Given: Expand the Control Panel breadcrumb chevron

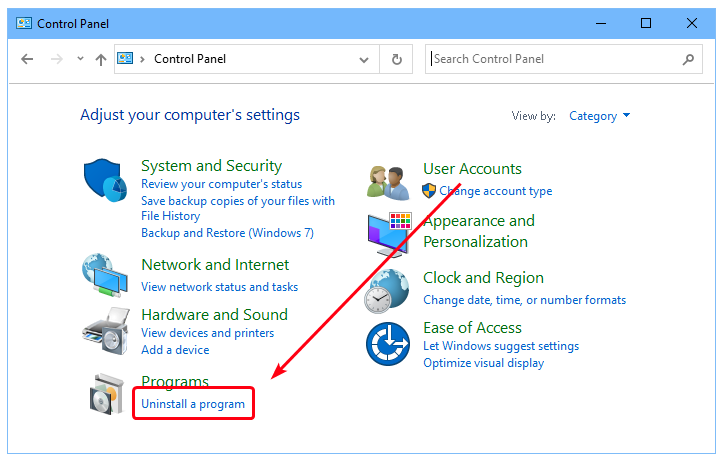Looking at the screenshot, I should pos(142,59).
